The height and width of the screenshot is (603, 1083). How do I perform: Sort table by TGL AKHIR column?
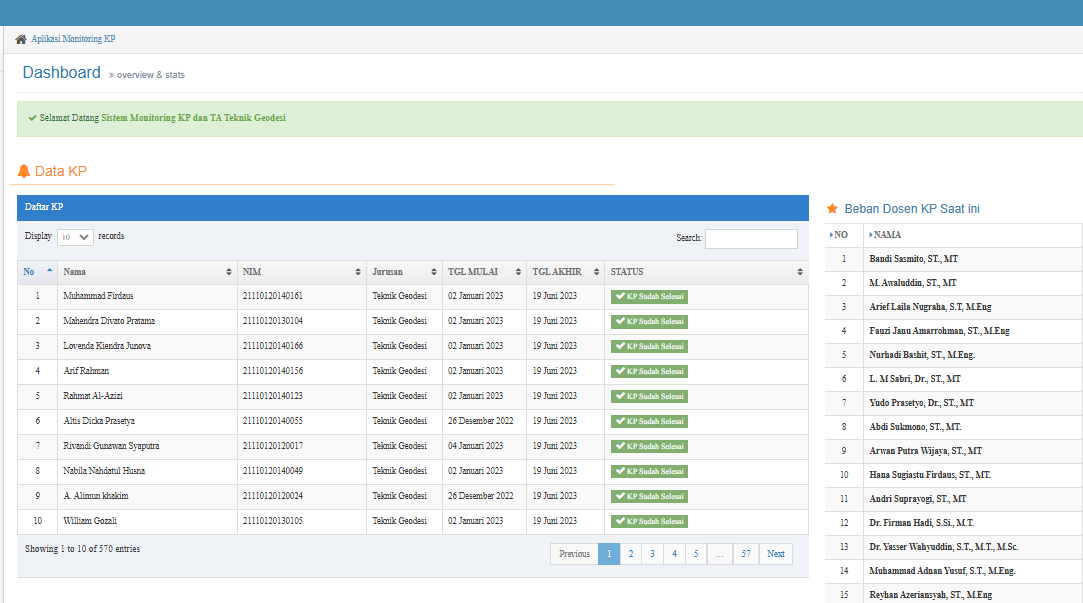pos(566,272)
